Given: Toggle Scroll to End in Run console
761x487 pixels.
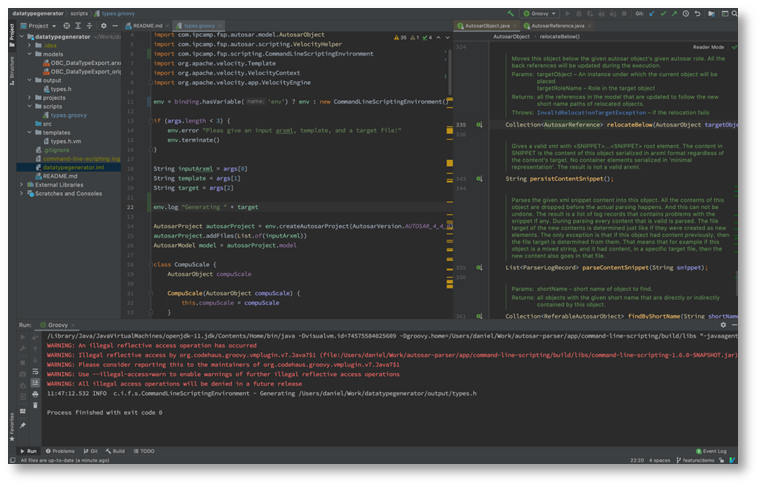Looking at the screenshot, I should 35,383.
